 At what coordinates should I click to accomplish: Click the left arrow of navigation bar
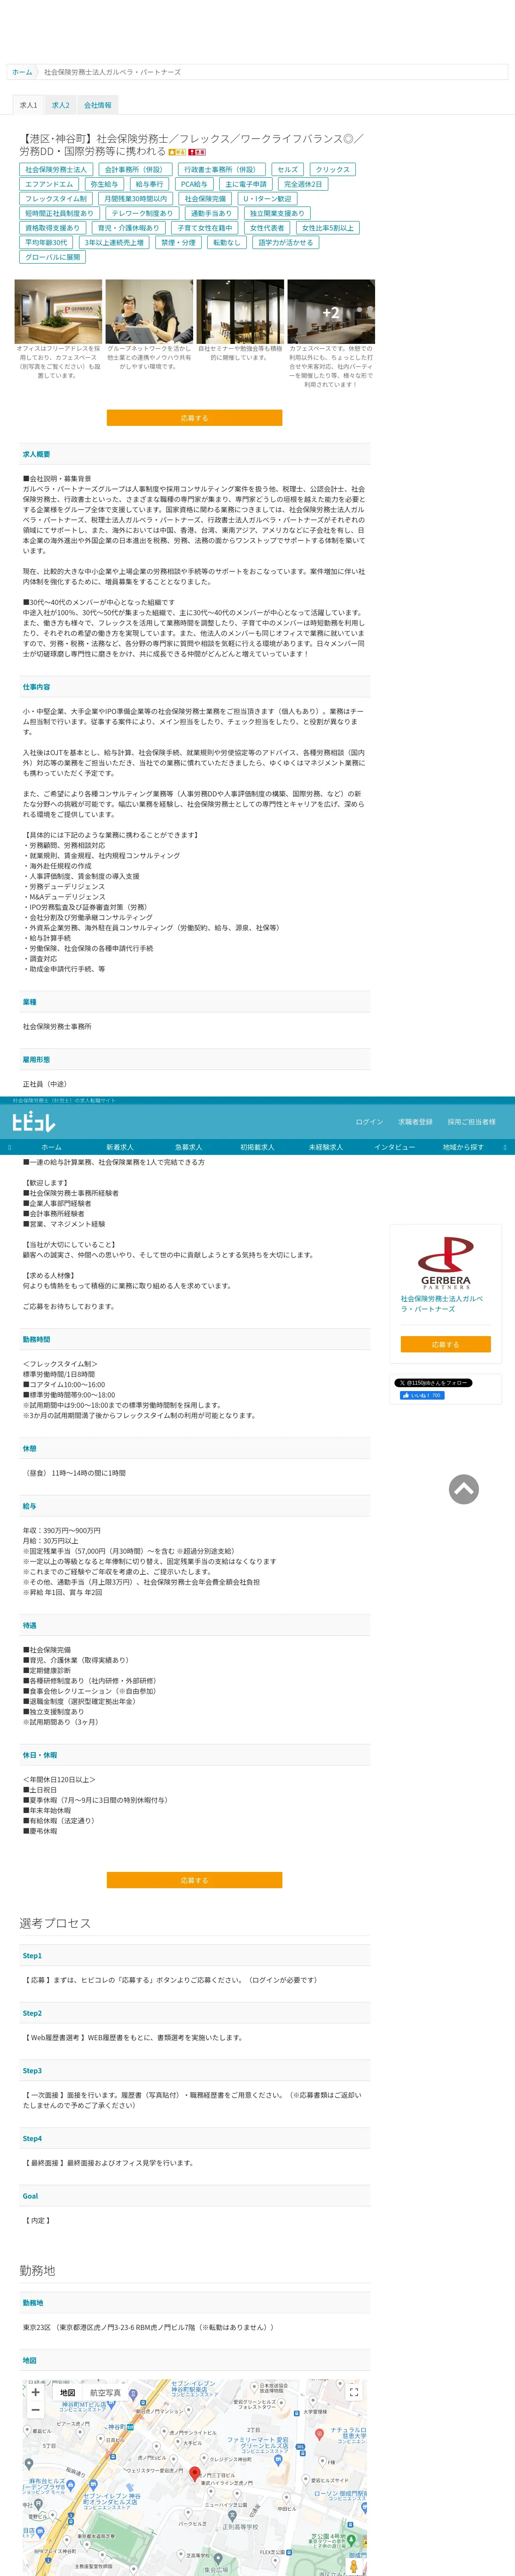(x=9, y=1147)
